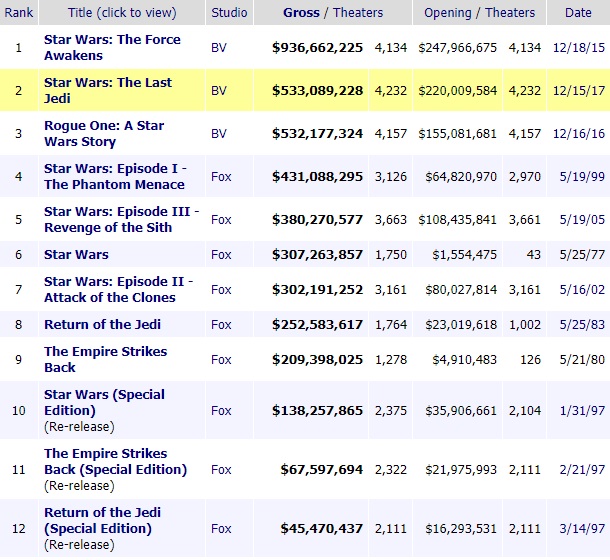This screenshot has height=560, width=610.
Task: Click the Return of the Jedi link in row 8
Action: point(102,324)
